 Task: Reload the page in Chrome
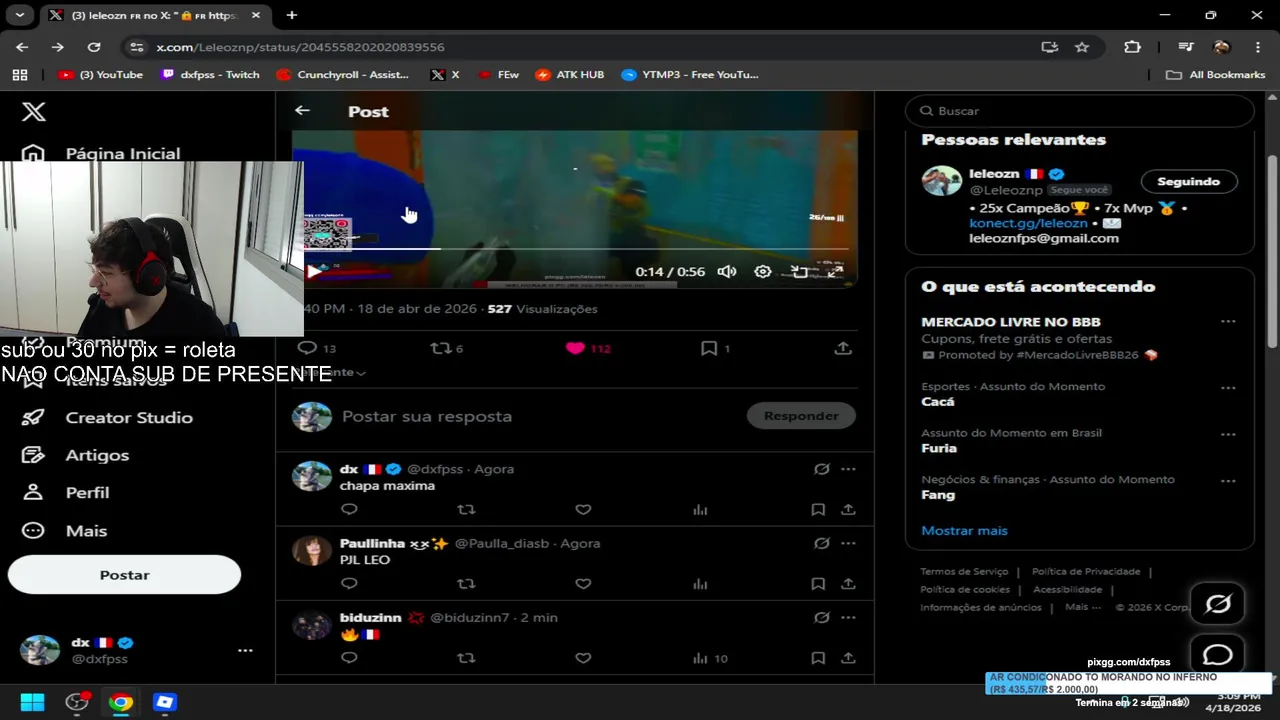click(94, 47)
